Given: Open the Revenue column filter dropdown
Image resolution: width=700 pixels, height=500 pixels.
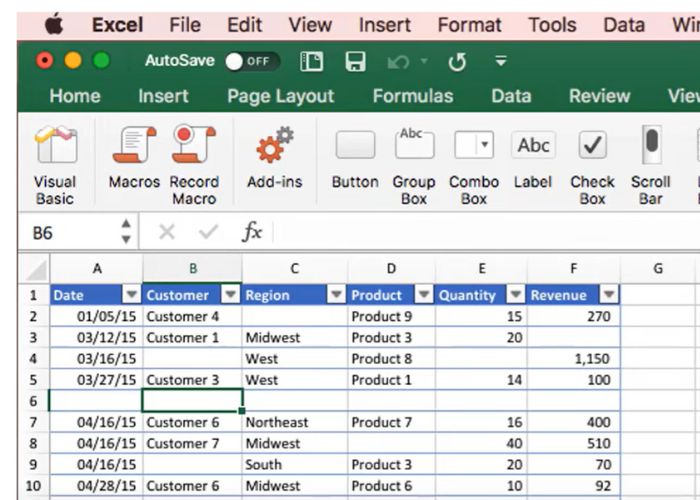Looking at the screenshot, I should pos(609,295).
